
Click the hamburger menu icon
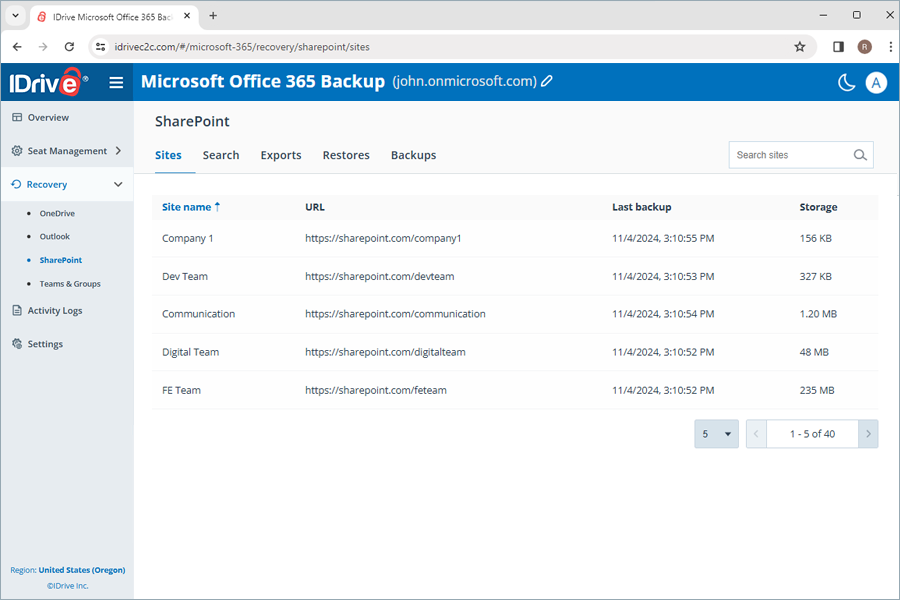pyautogui.click(x=116, y=82)
